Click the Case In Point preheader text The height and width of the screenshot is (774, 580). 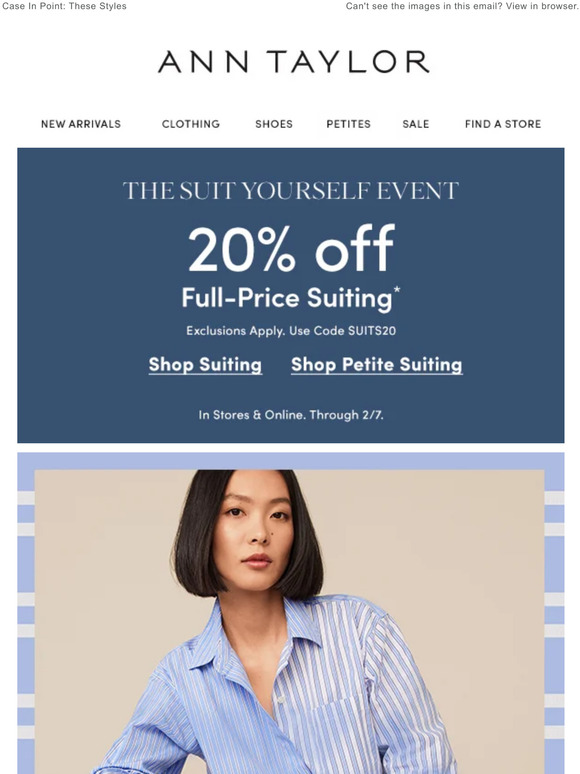coord(64,6)
